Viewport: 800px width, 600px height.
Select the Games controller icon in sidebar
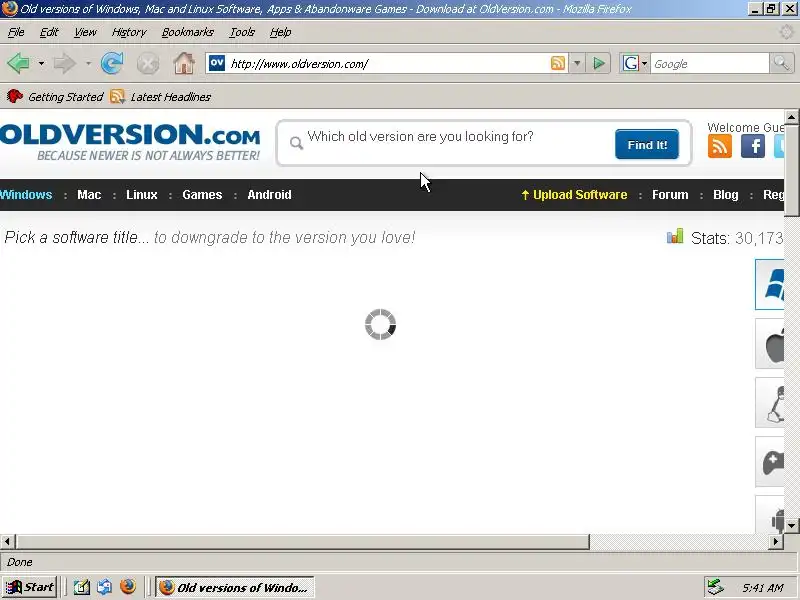coord(770,462)
